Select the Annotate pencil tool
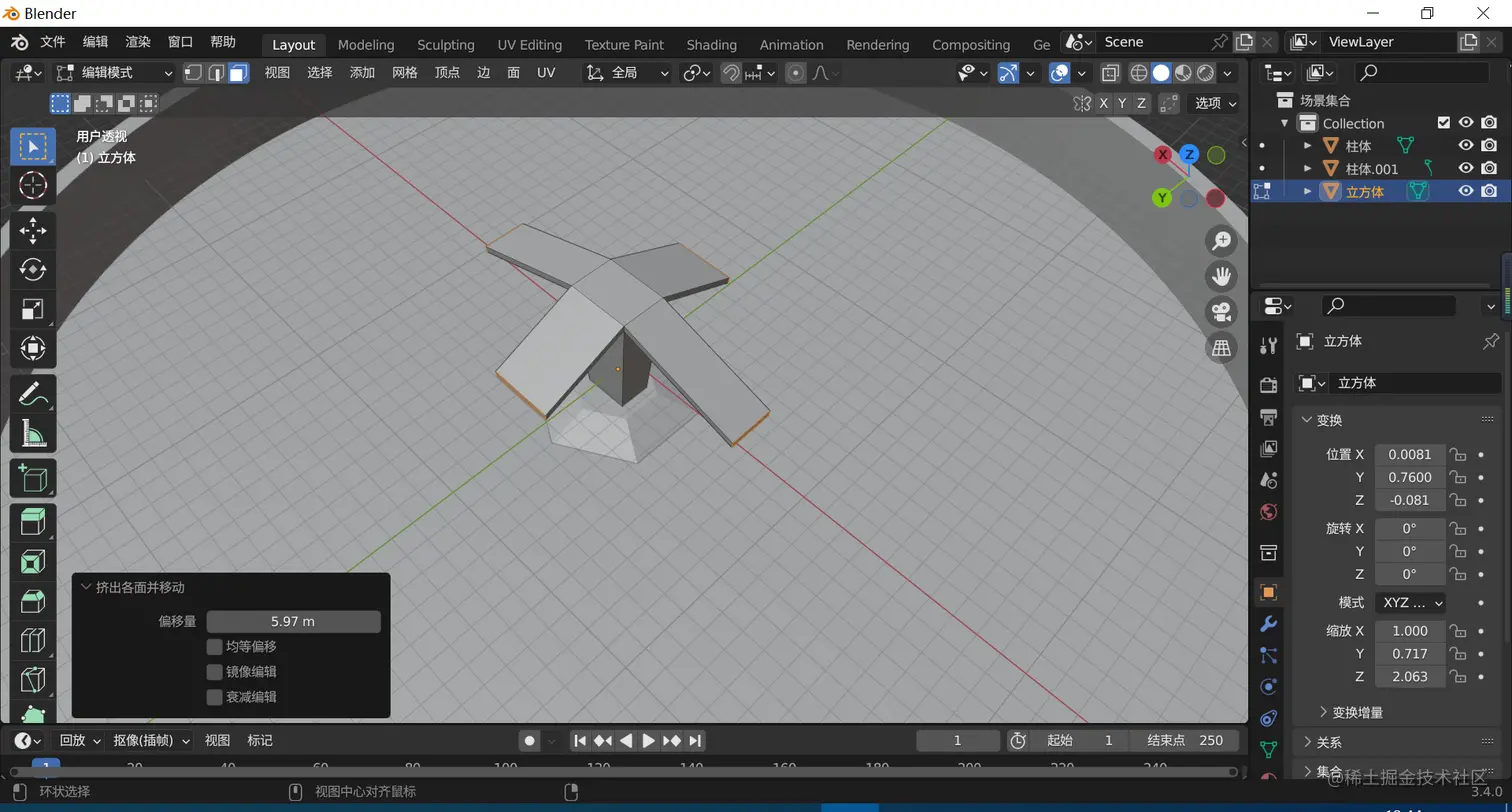This screenshot has width=1512, height=812. 33,394
